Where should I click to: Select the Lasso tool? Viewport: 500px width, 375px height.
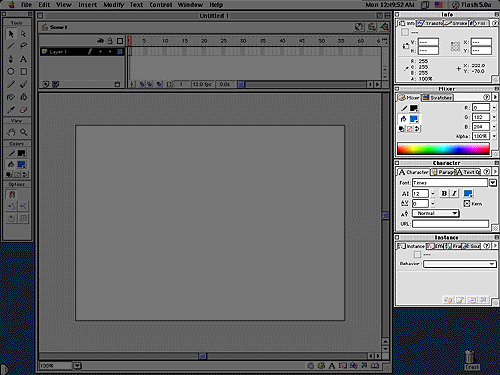pyautogui.click(x=23, y=46)
